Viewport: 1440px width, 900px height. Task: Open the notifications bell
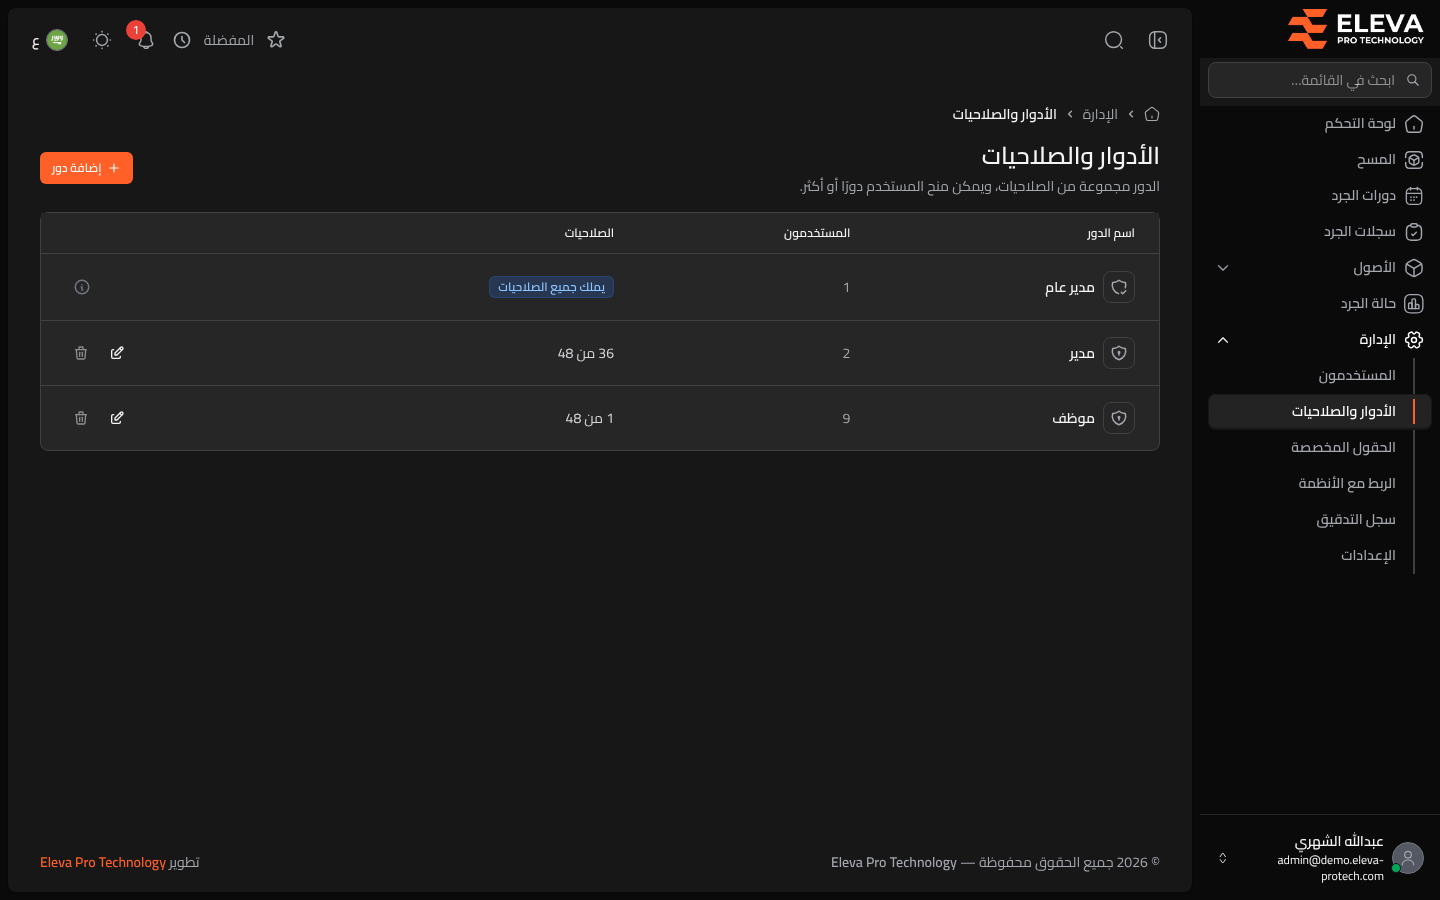[145, 40]
